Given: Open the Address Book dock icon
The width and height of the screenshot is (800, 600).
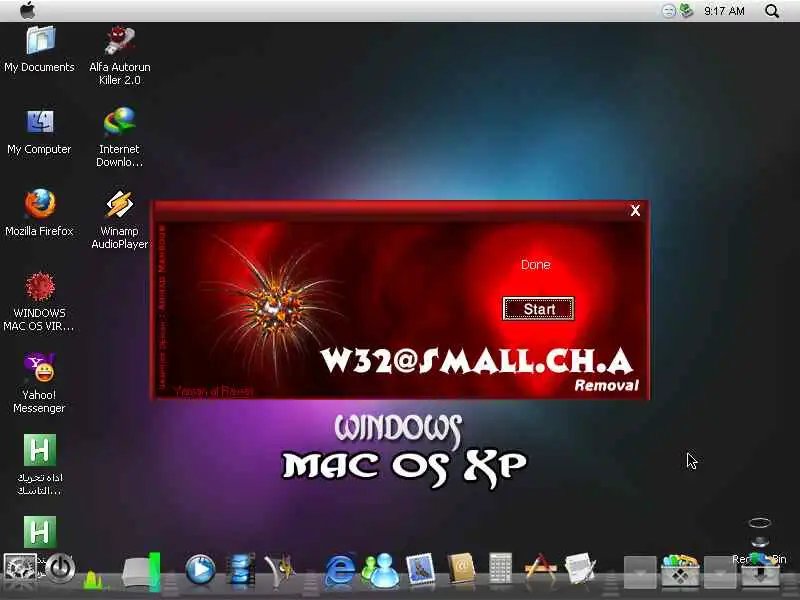Looking at the screenshot, I should coord(461,569).
